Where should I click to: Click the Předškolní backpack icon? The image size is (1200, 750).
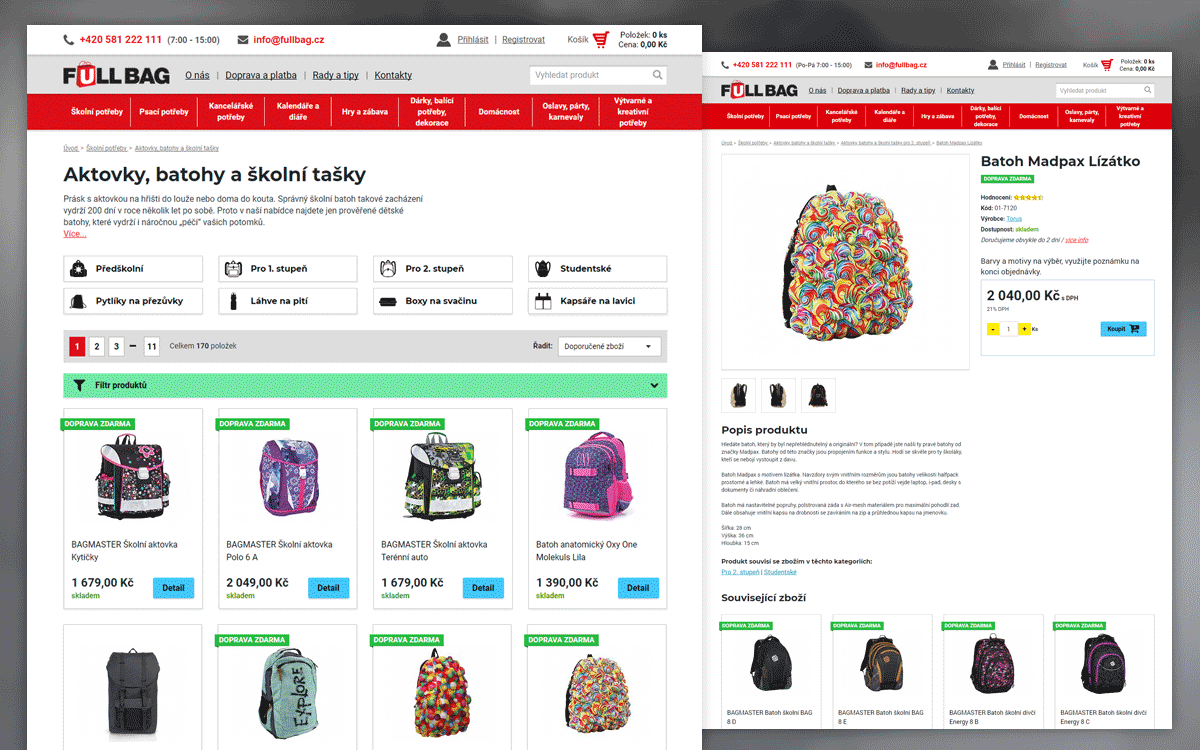click(79, 268)
